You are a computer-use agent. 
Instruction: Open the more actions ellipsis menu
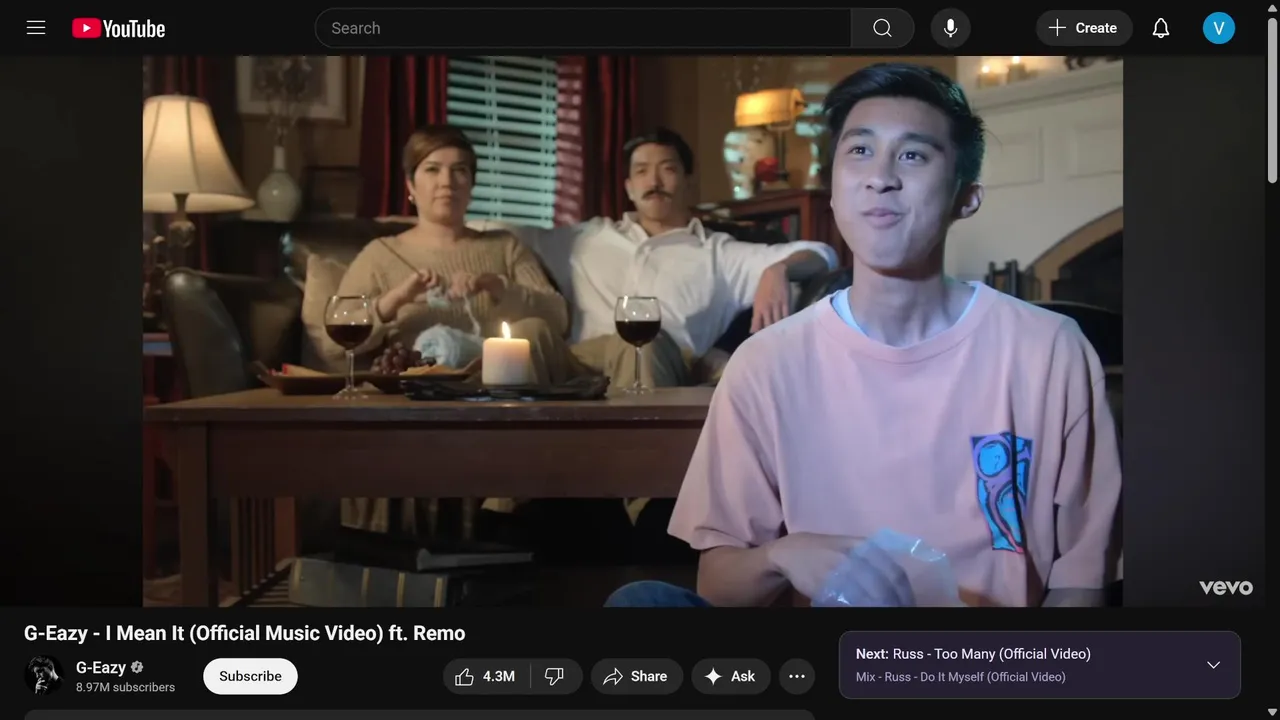coord(797,676)
